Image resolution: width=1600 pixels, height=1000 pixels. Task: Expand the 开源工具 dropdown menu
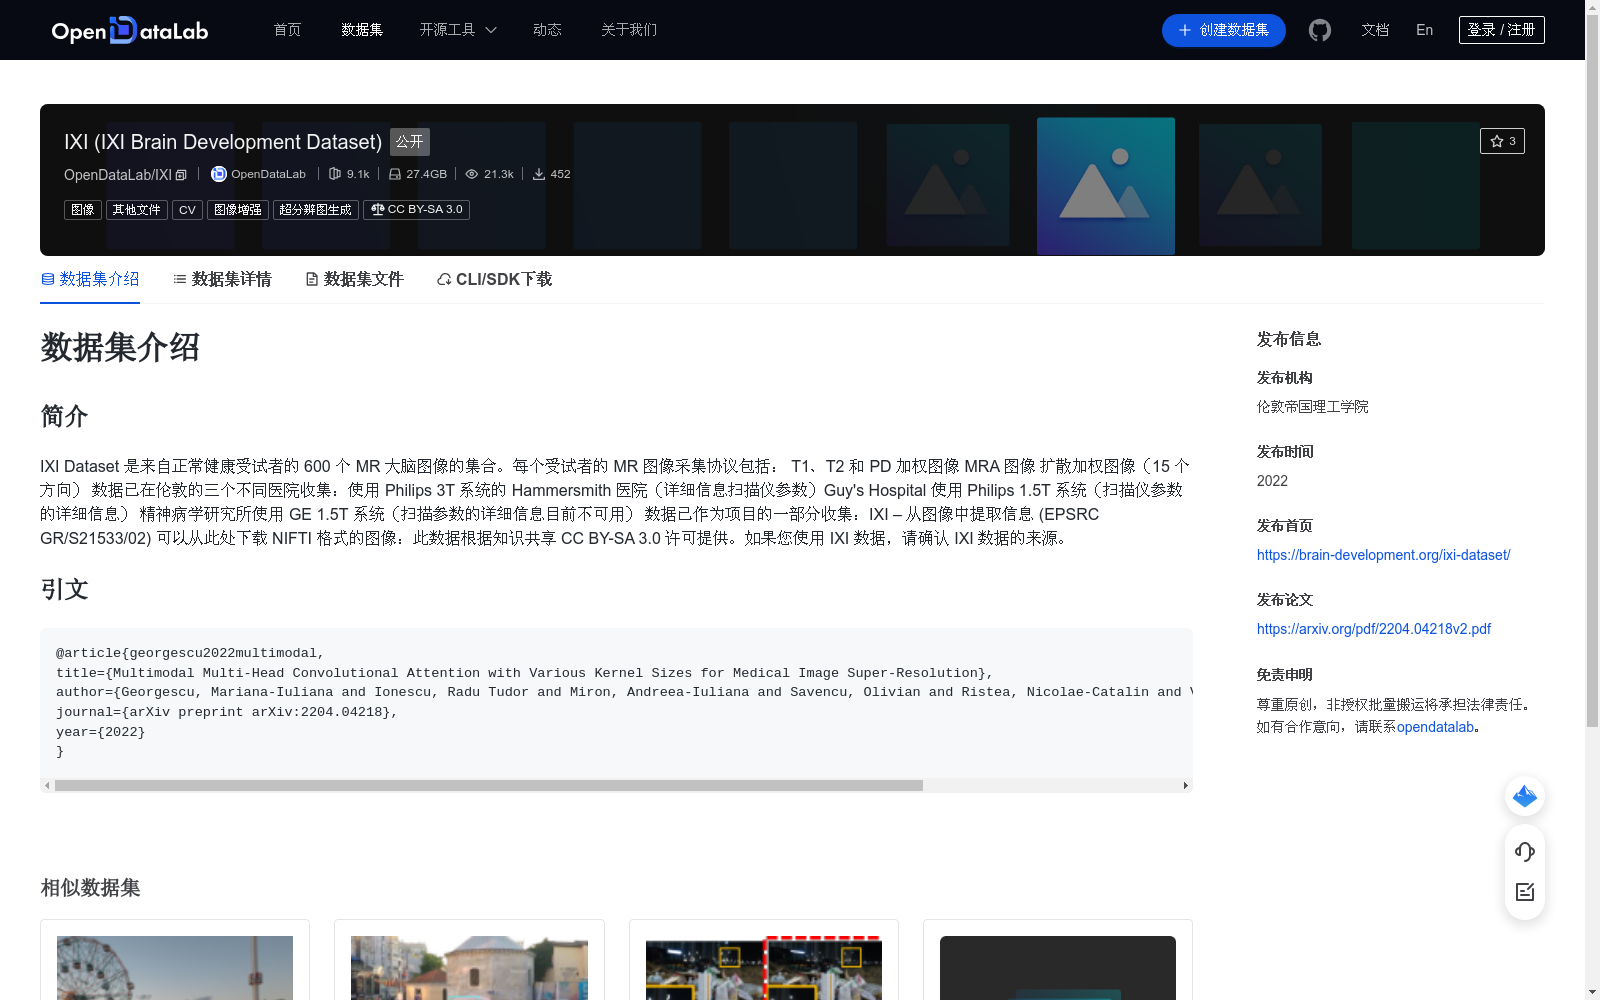click(457, 30)
